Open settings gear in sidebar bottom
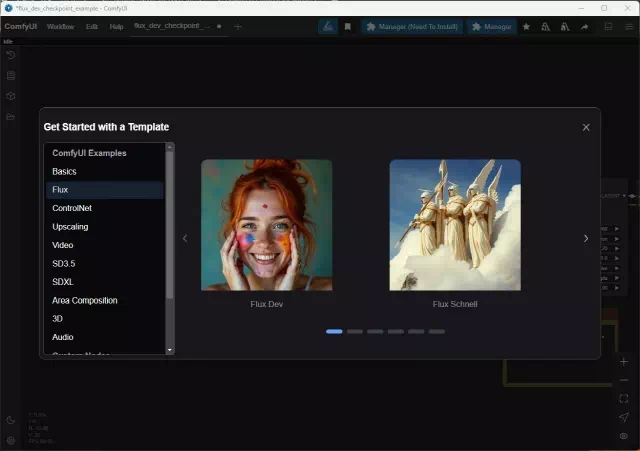The width and height of the screenshot is (640, 451). point(11,440)
